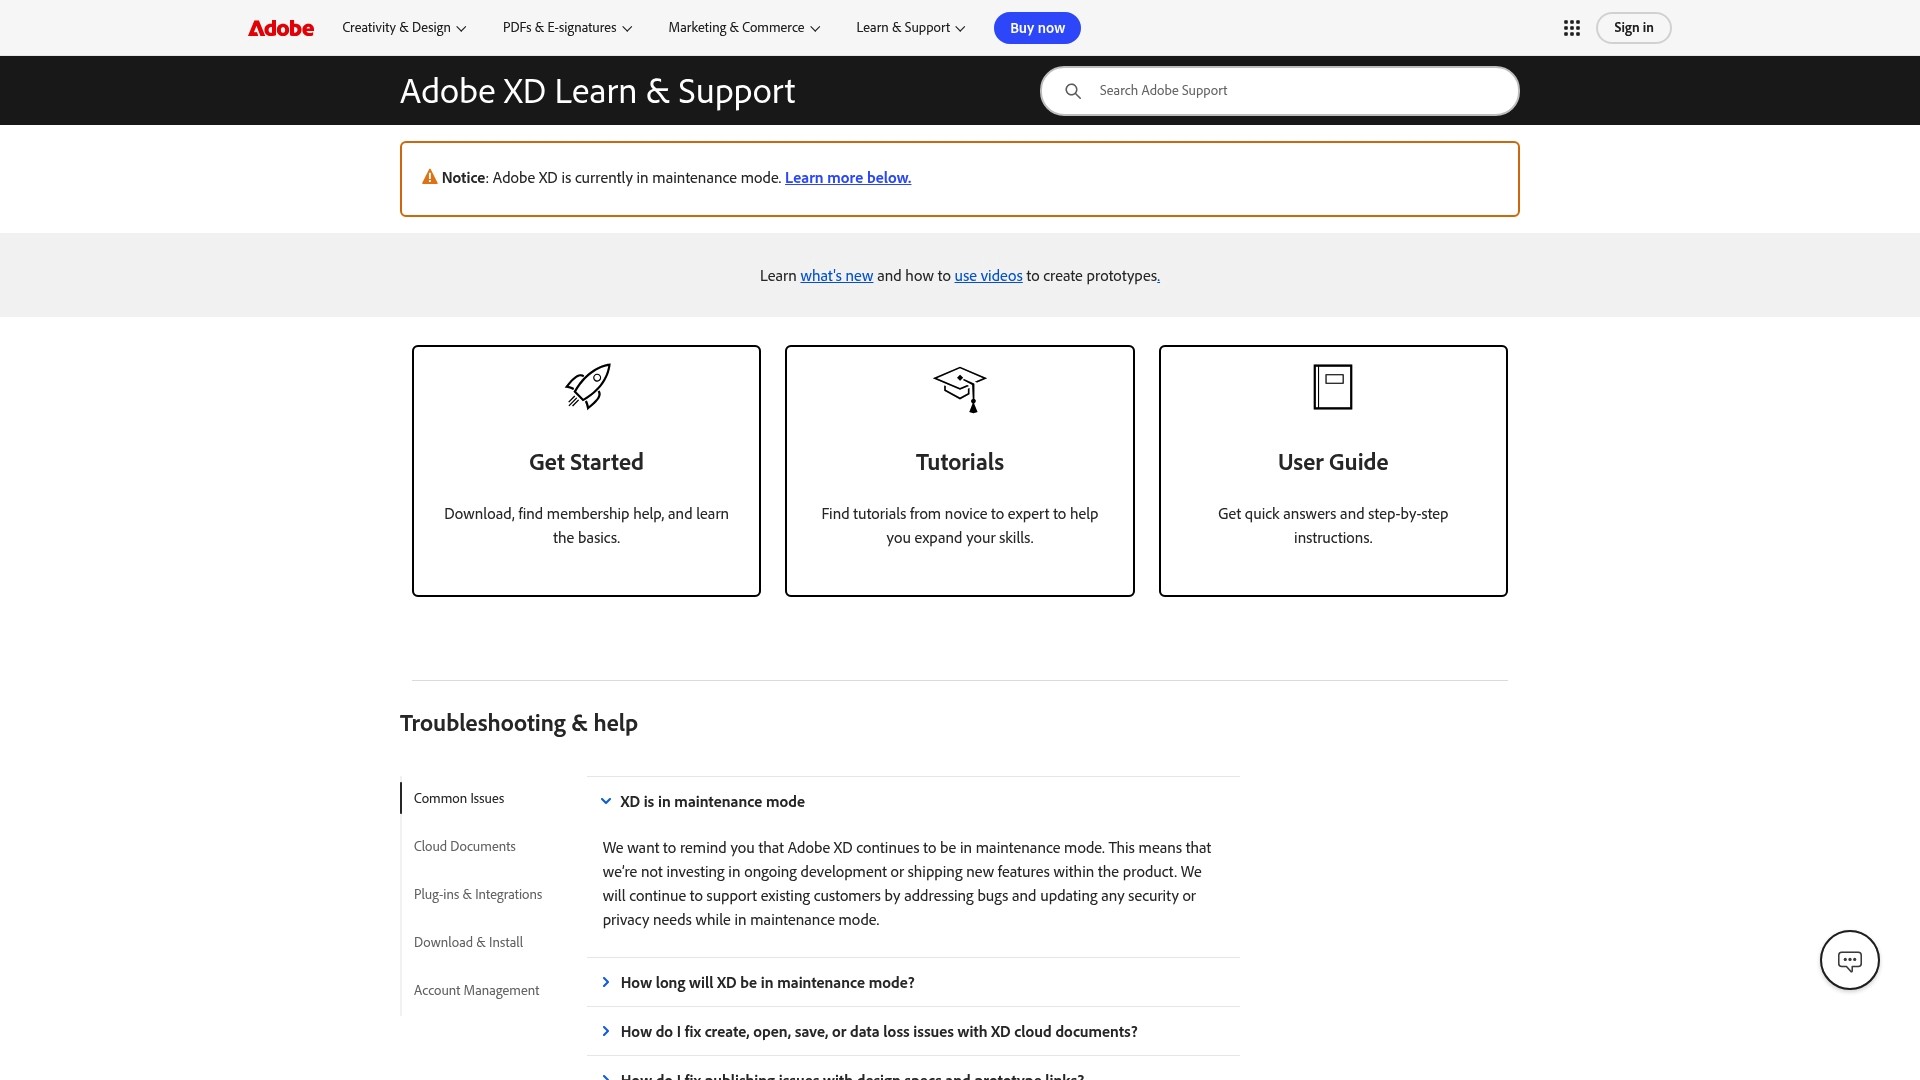Screen dimensions: 1920x1080
Task: Select Plug-ins & Integrations tab
Action: (x=478, y=894)
